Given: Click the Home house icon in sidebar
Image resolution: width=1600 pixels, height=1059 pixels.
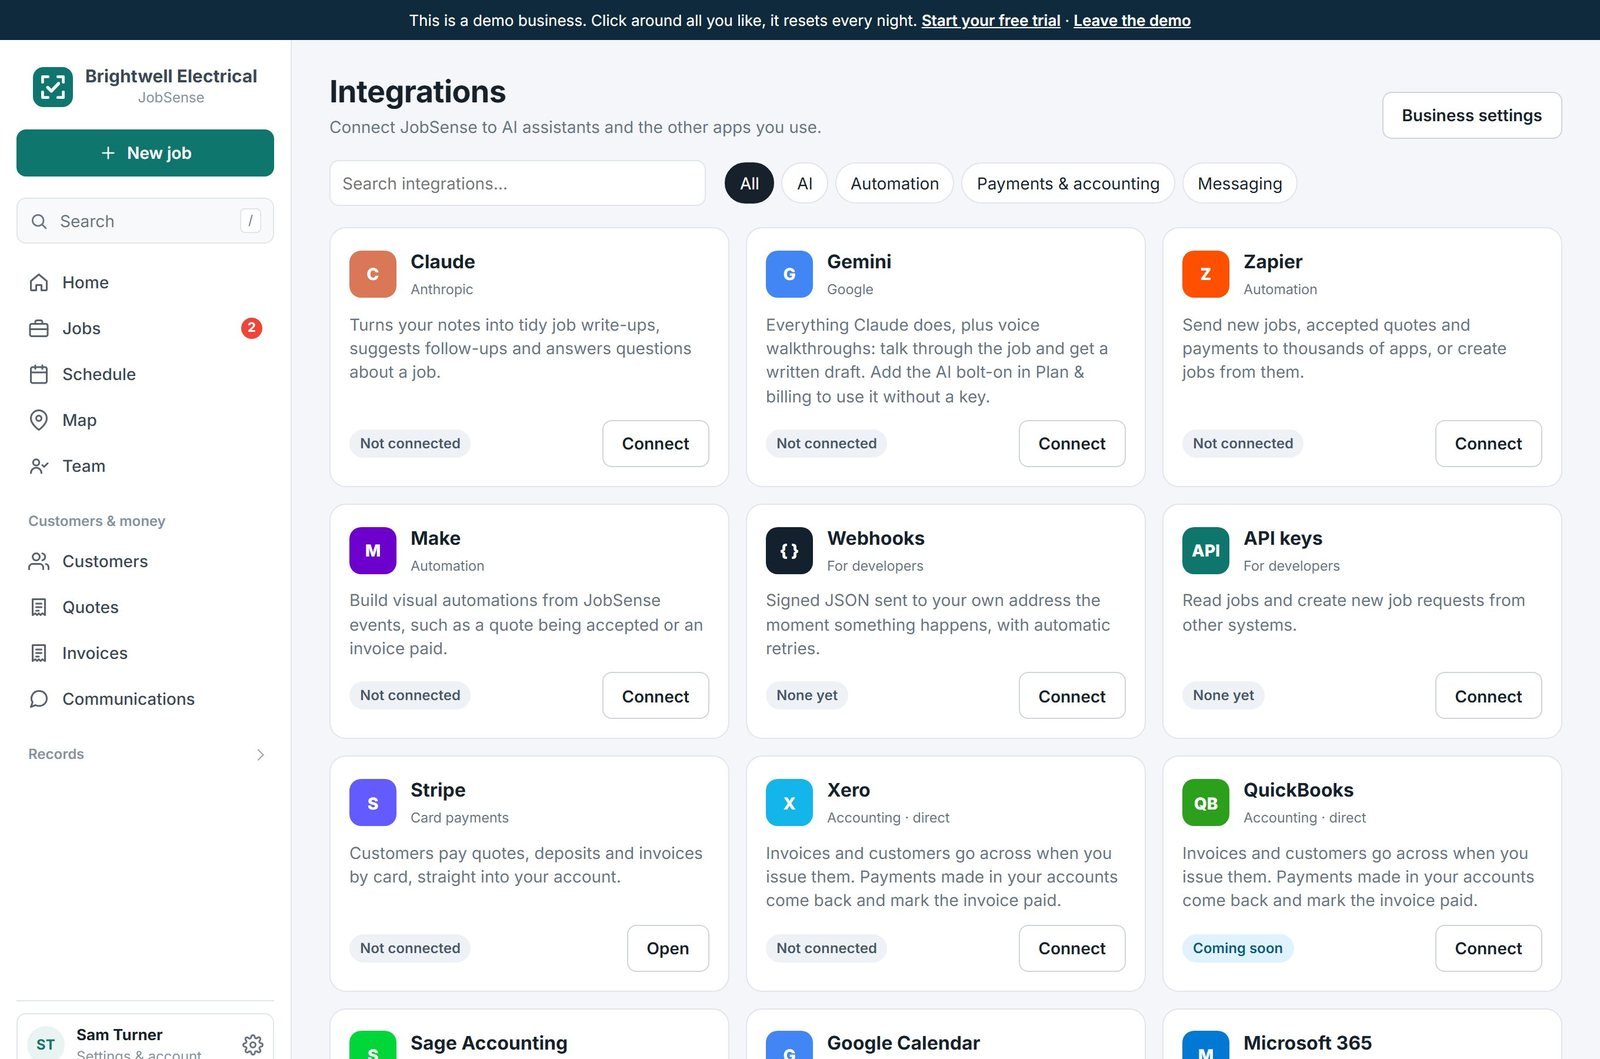Looking at the screenshot, I should (39, 283).
